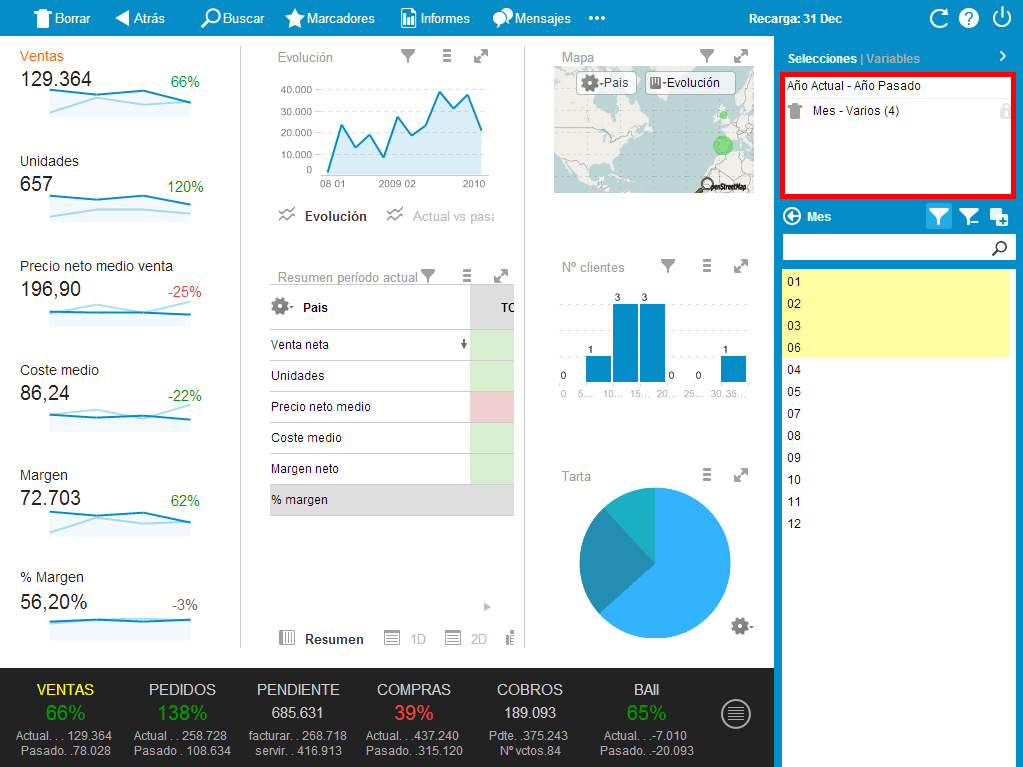1023x767 pixels.
Task: Delete the Mes selection with trash icon
Action: click(795, 111)
